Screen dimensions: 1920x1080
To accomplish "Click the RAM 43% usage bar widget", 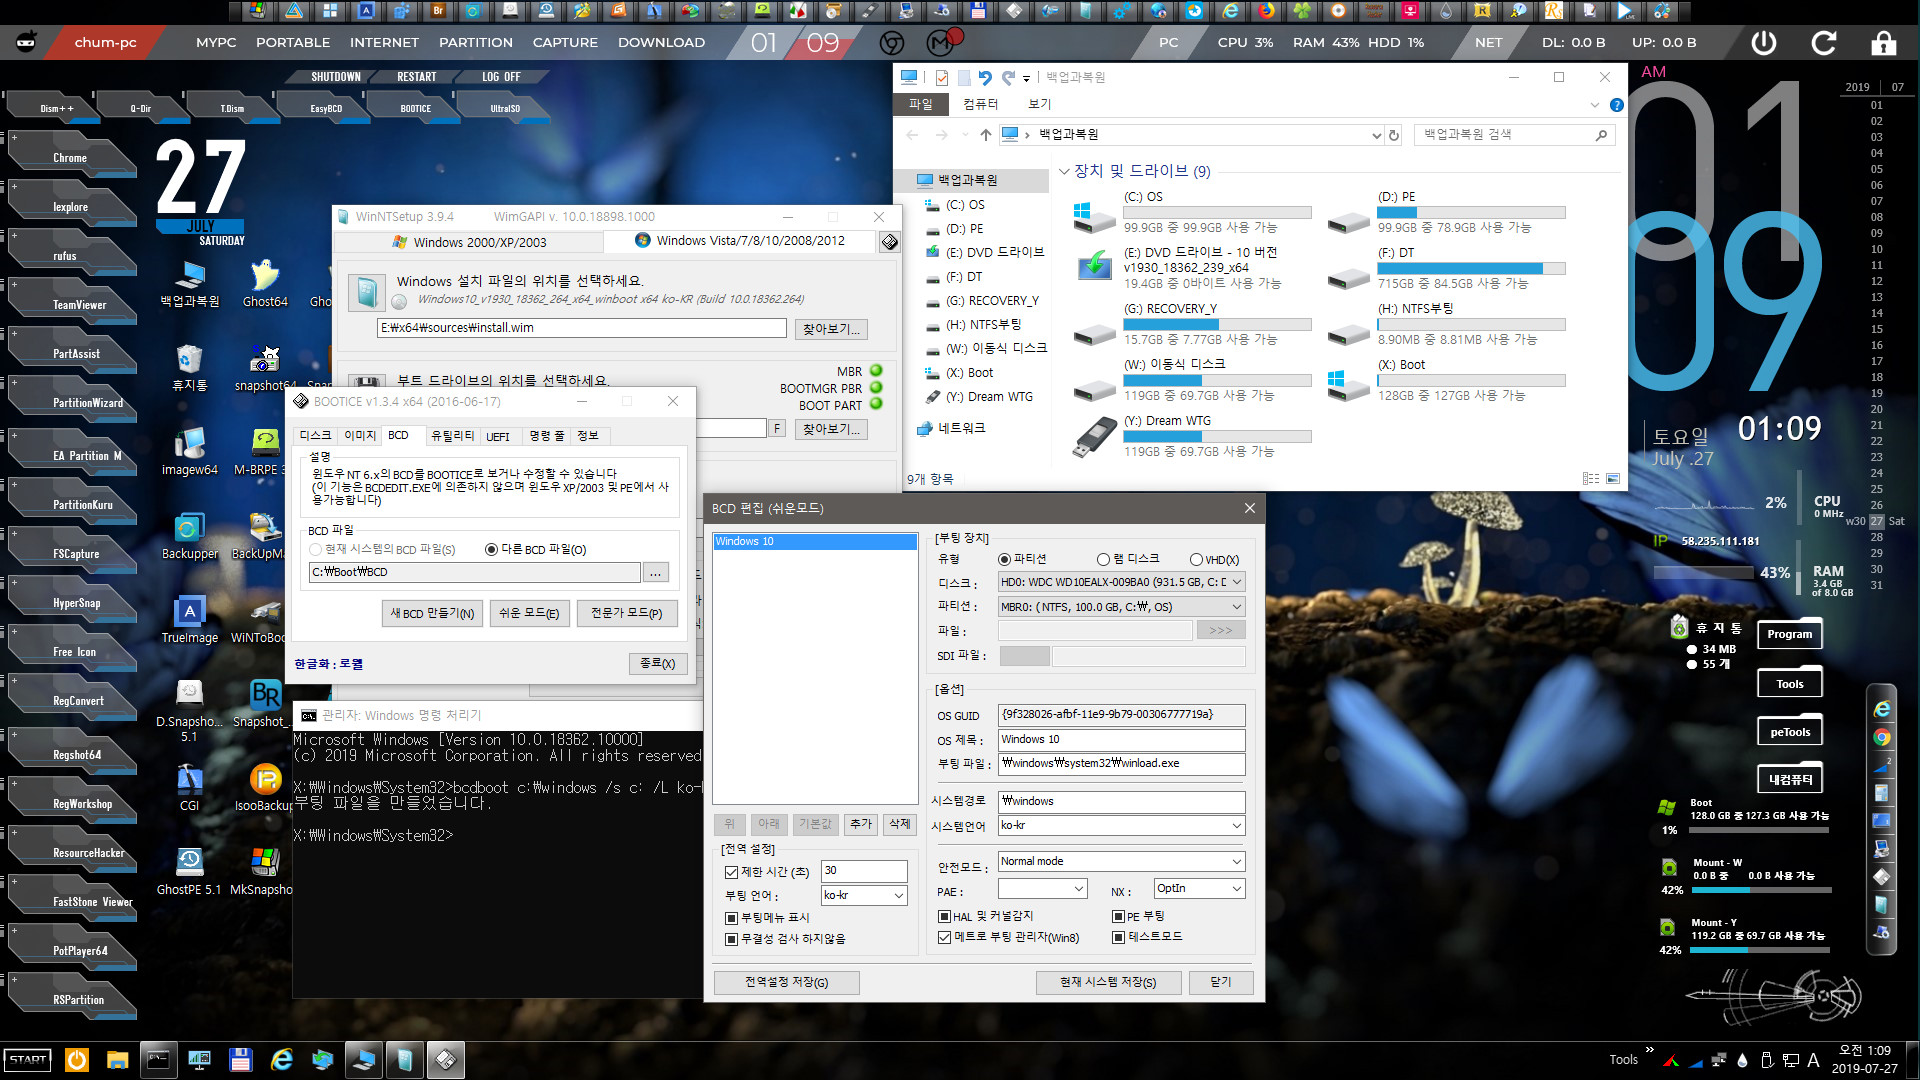I will coord(1704,573).
